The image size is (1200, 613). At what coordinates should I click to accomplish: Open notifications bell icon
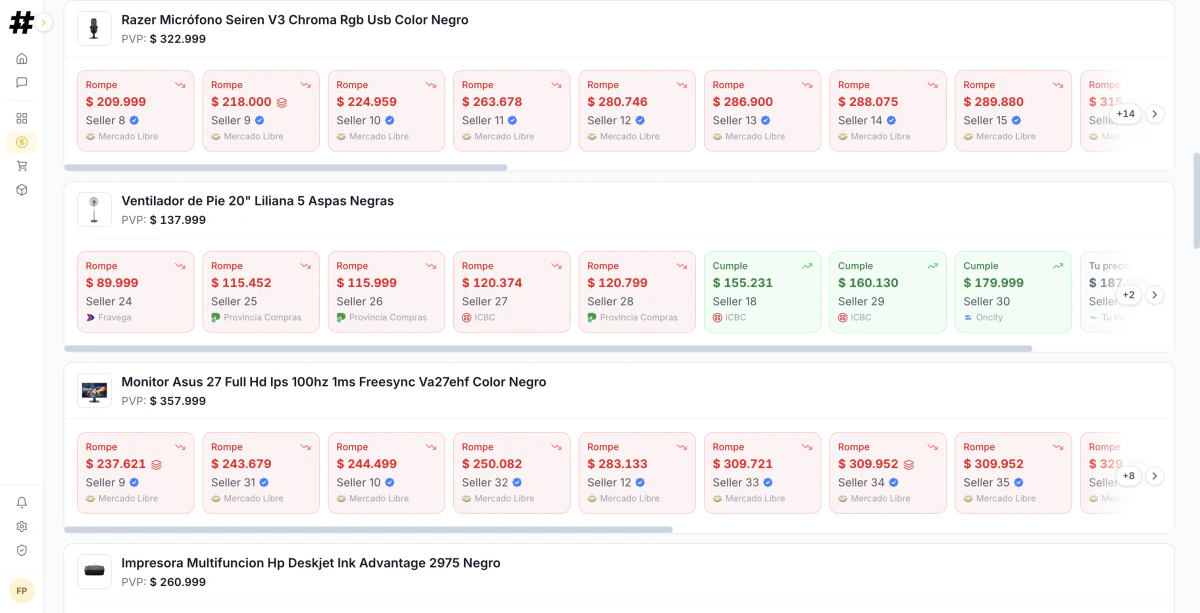(x=22, y=502)
